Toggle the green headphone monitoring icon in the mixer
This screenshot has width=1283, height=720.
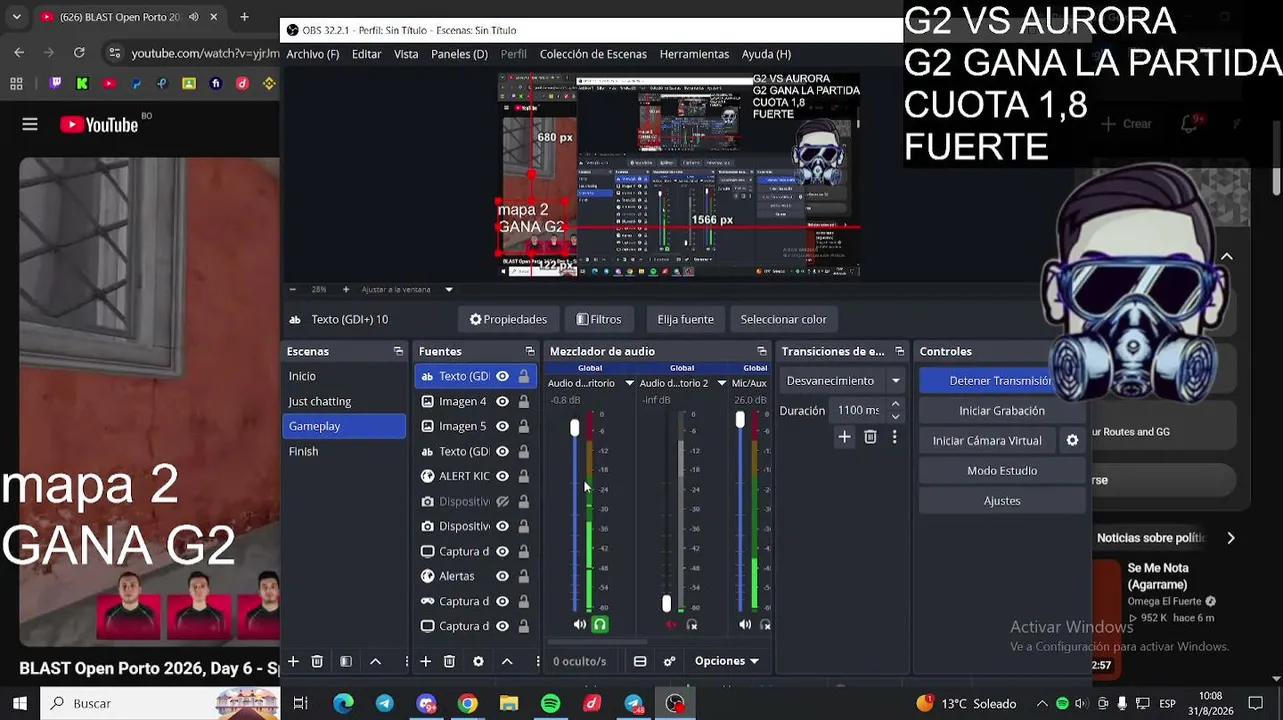(600, 624)
